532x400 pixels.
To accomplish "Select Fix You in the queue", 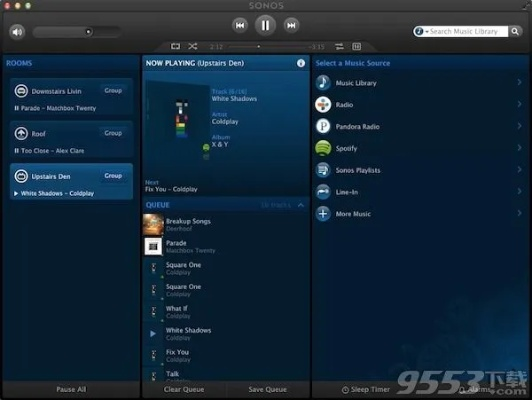I will [x=226, y=355].
